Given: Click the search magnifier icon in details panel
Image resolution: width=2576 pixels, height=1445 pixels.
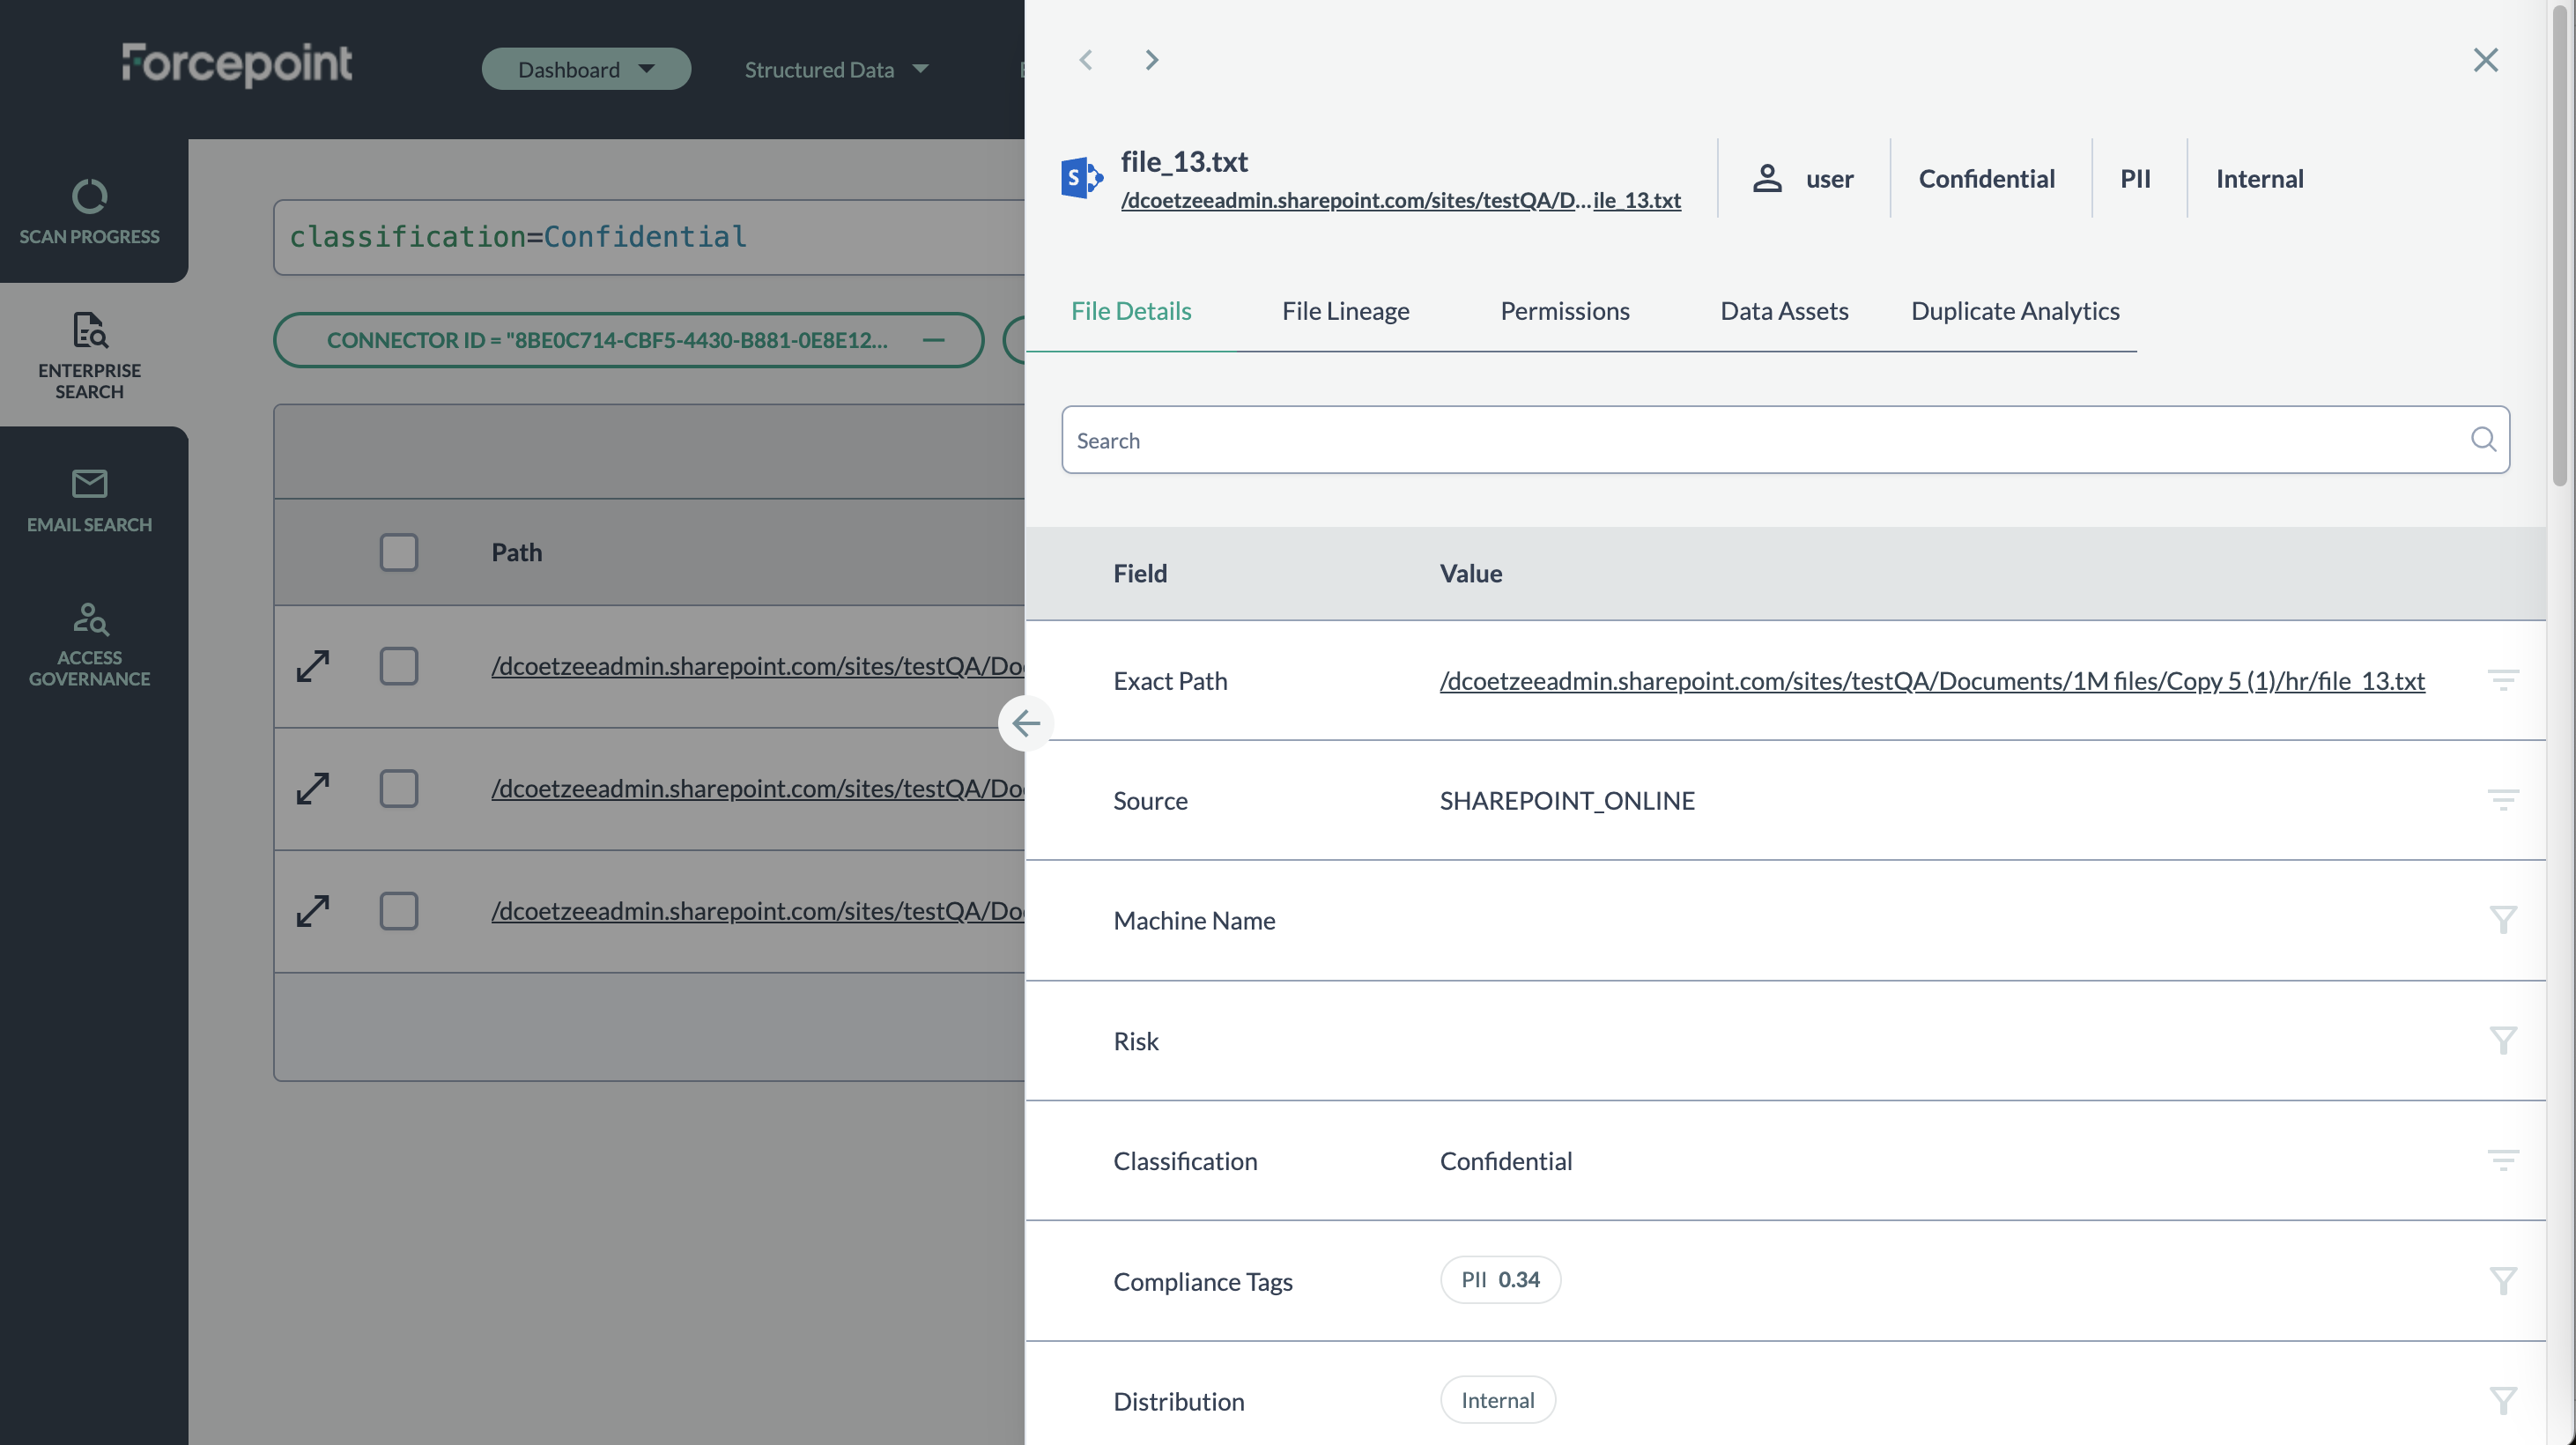Looking at the screenshot, I should (2482, 439).
